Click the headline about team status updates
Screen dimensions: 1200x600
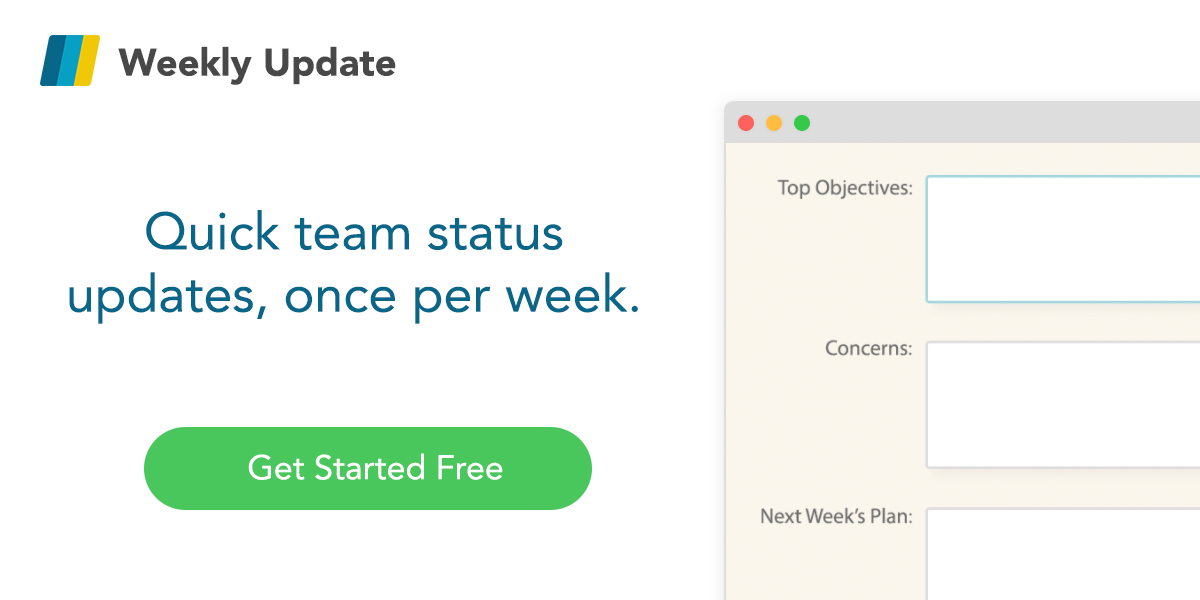click(x=355, y=263)
